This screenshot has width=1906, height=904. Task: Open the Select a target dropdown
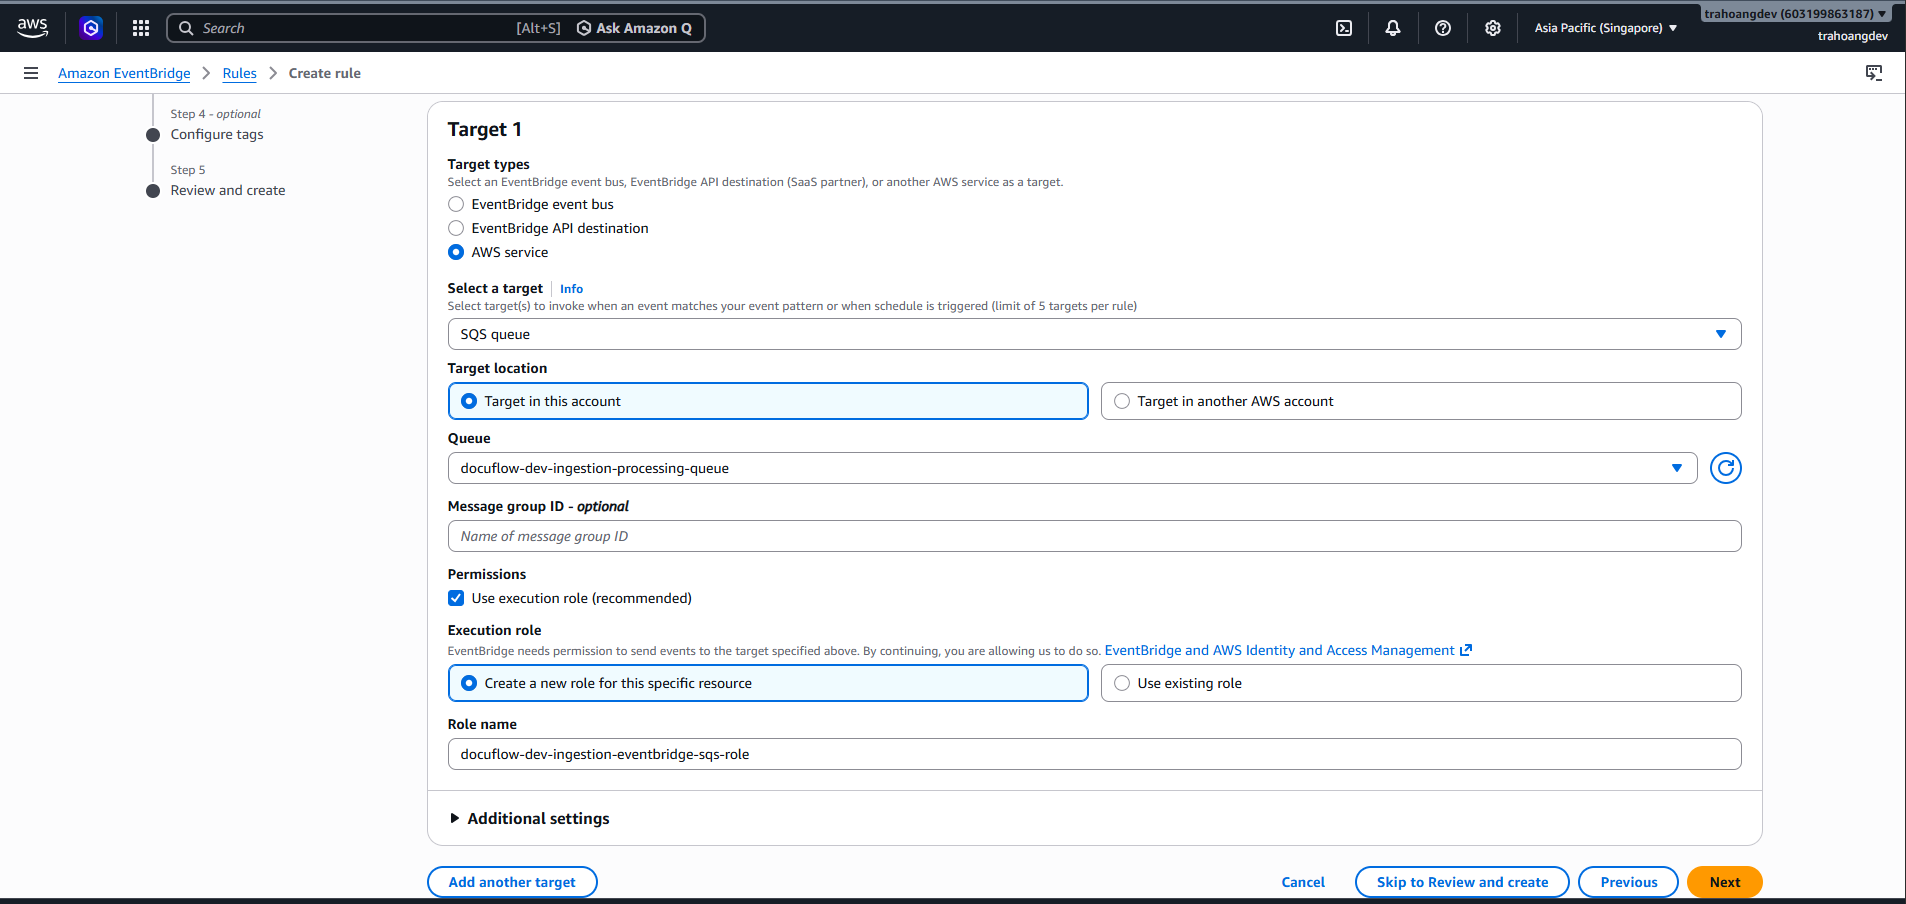click(x=1094, y=334)
